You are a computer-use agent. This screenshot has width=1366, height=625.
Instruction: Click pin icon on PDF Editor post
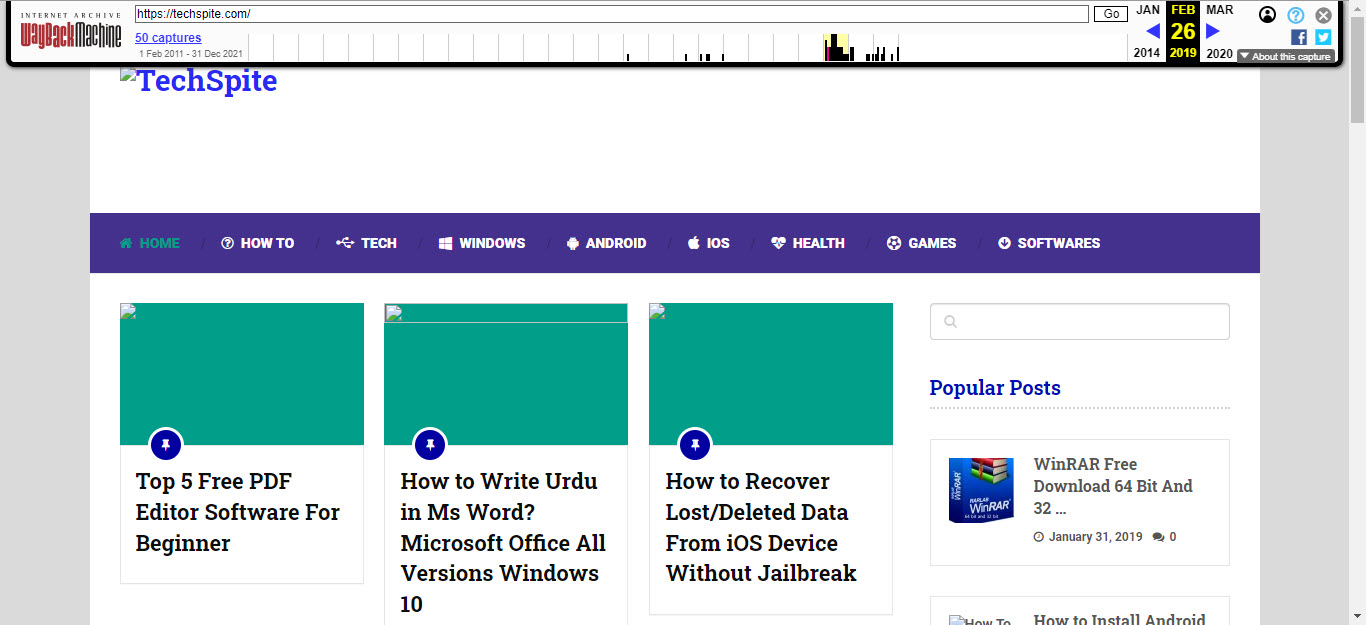point(166,444)
